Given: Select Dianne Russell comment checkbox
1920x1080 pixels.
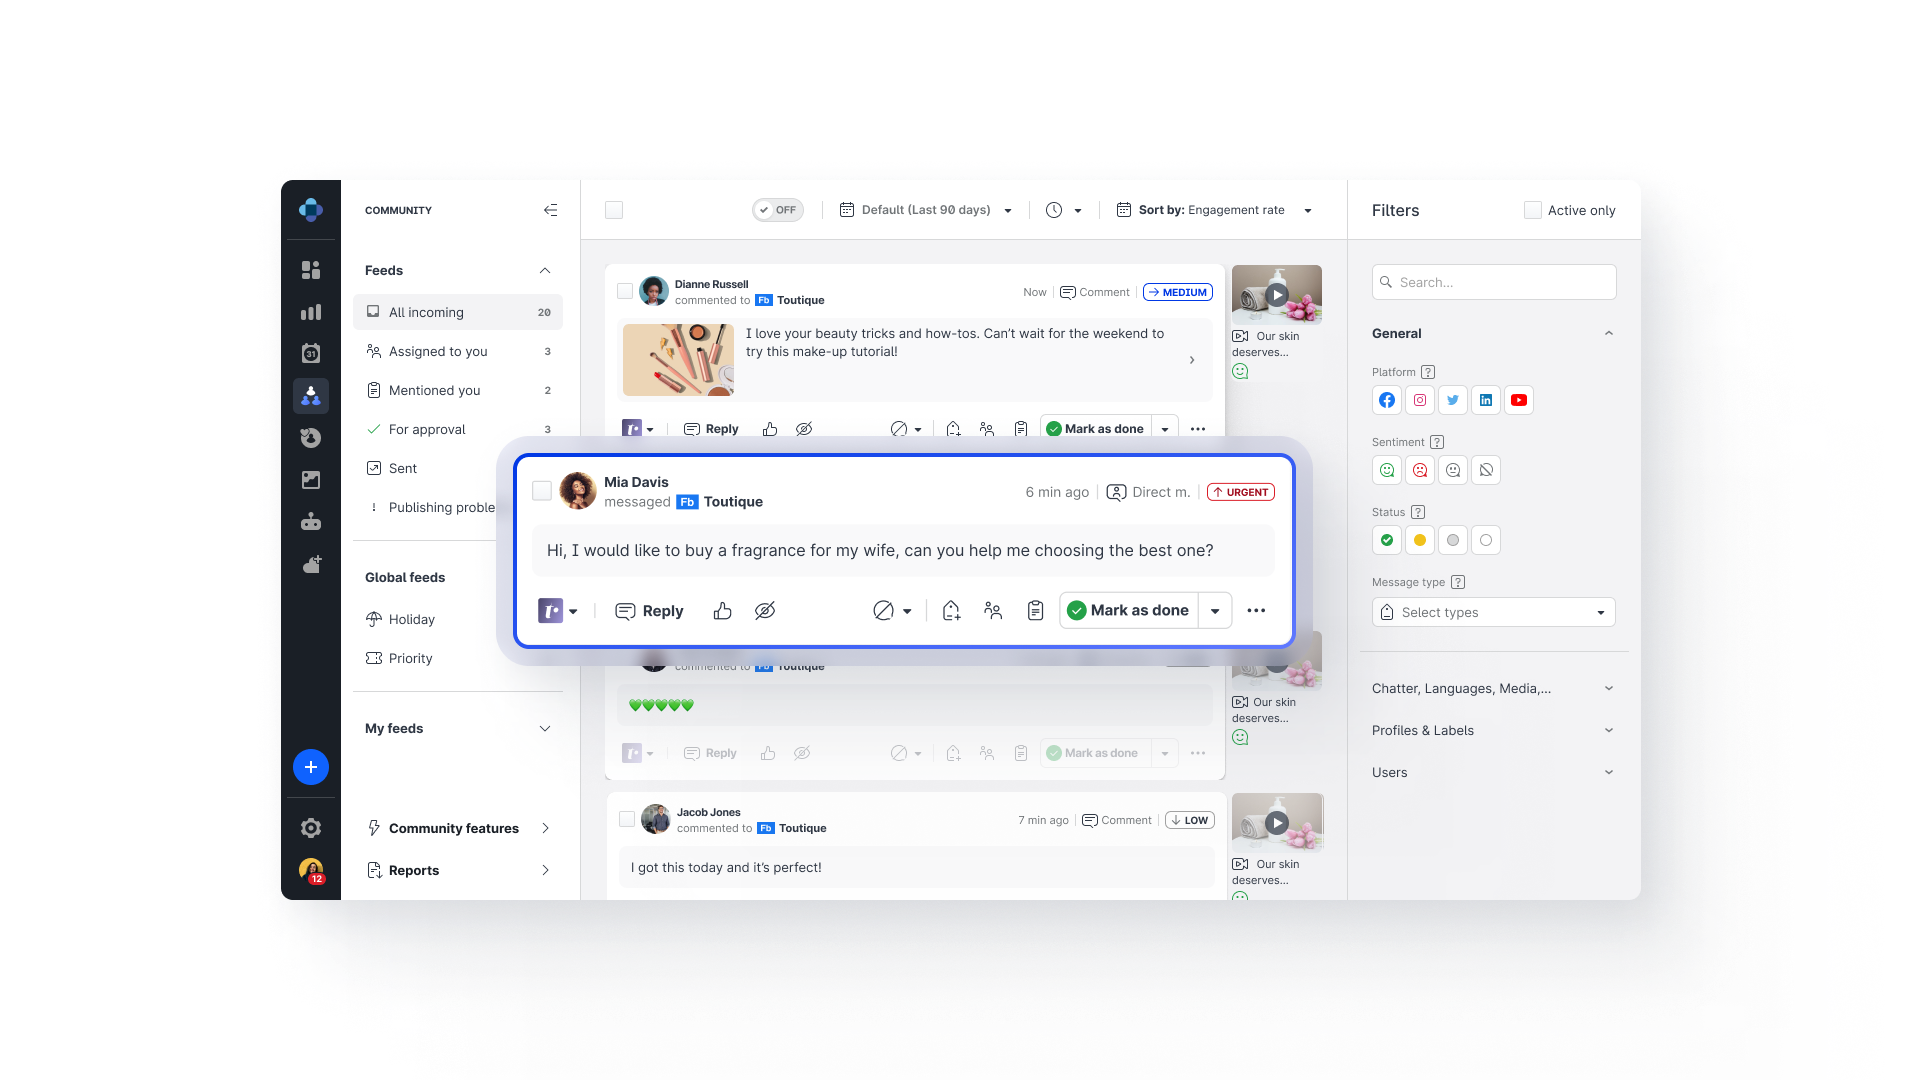Looking at the screenshot, I should tap(625, 291).
